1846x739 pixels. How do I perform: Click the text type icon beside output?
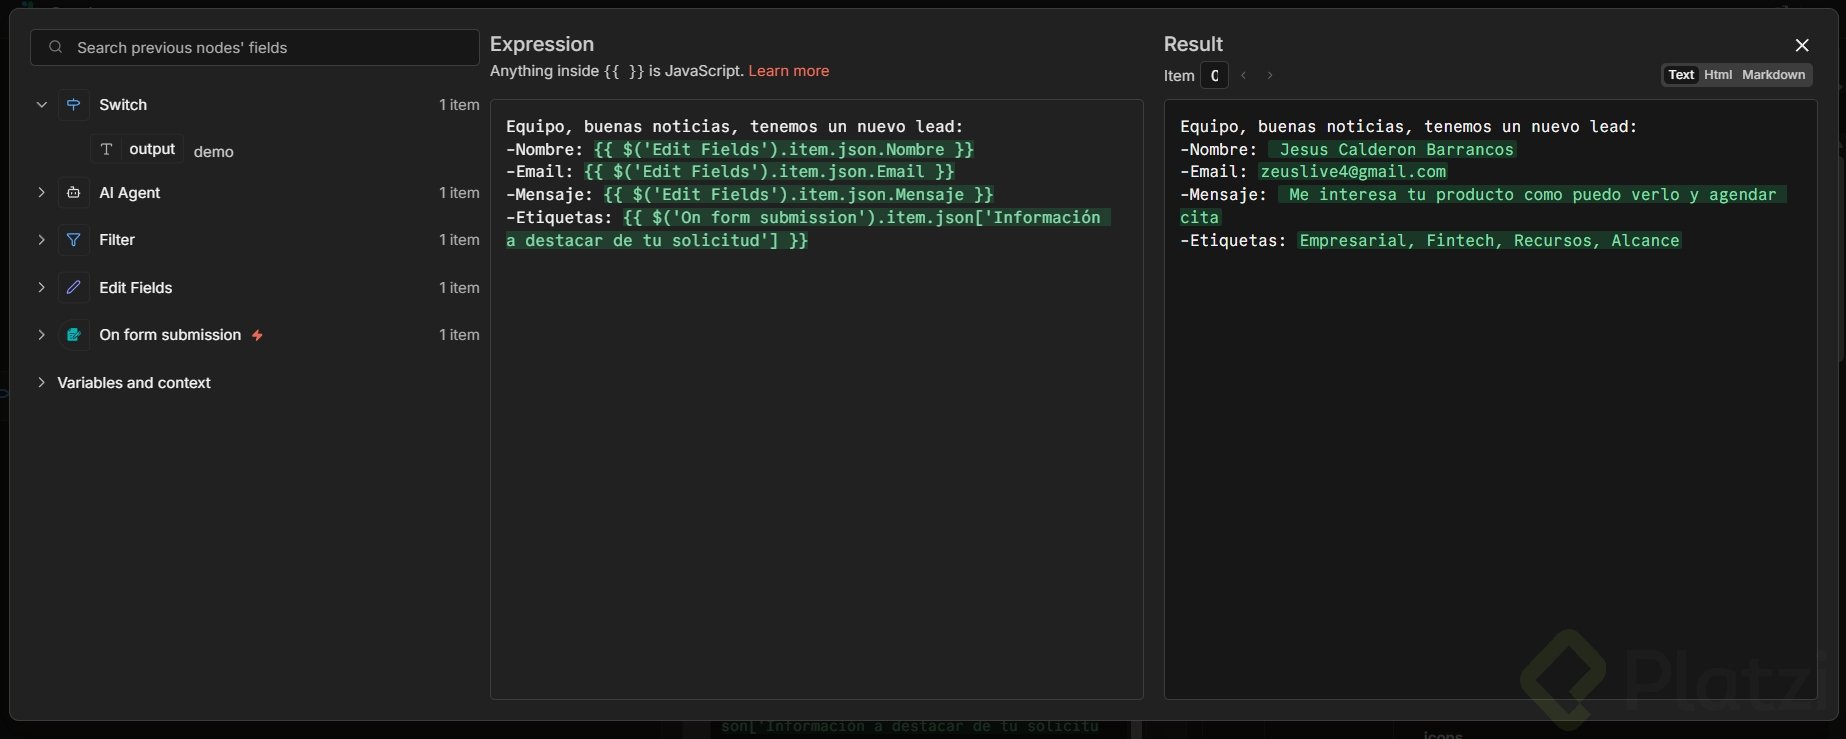(x=106, y=149)
